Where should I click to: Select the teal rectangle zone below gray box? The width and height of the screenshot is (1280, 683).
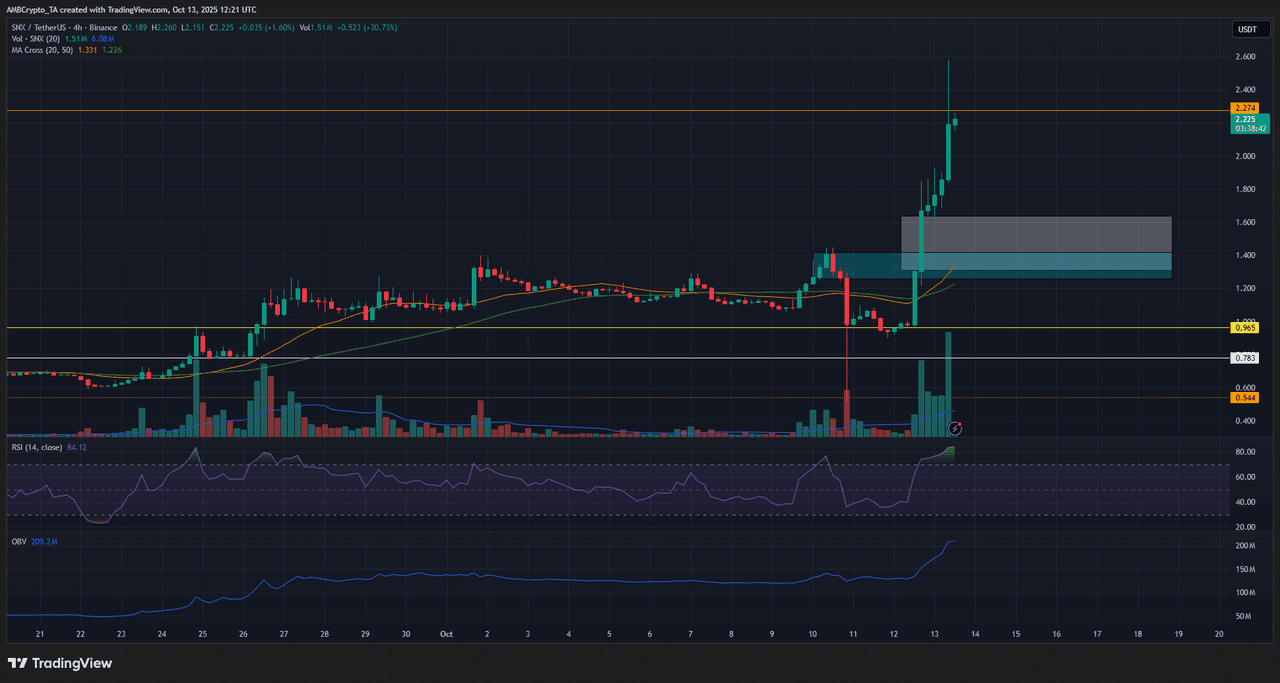click(x=1035, y=262)
